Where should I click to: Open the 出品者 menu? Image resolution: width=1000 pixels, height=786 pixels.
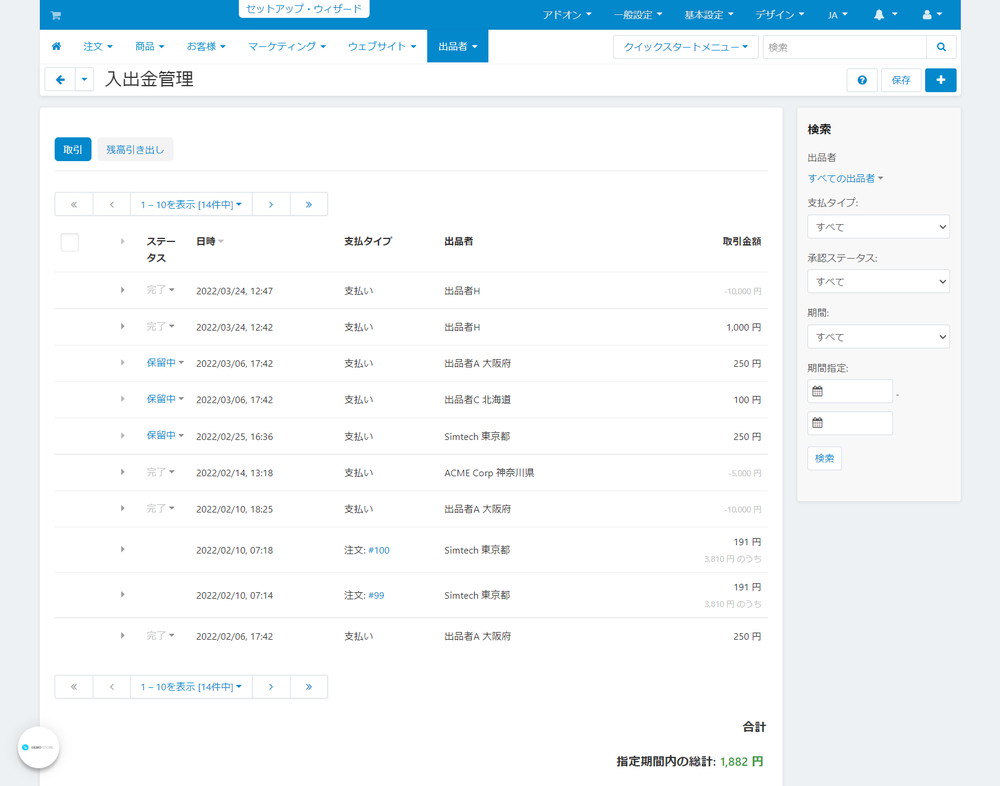pyautogui.click(x=457, y=46)
